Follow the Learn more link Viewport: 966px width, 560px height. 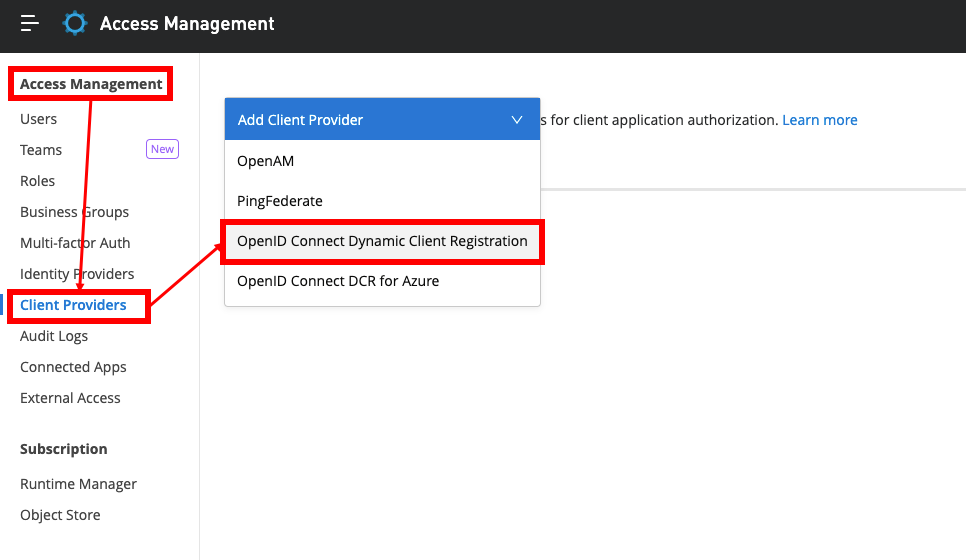coord(819,120)
